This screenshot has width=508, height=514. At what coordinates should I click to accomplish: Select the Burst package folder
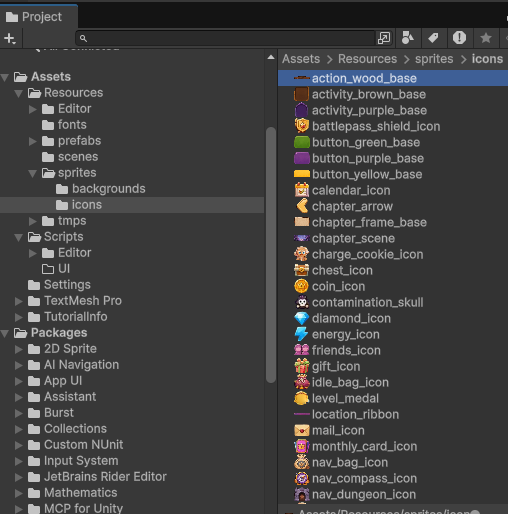pos(51,413)
